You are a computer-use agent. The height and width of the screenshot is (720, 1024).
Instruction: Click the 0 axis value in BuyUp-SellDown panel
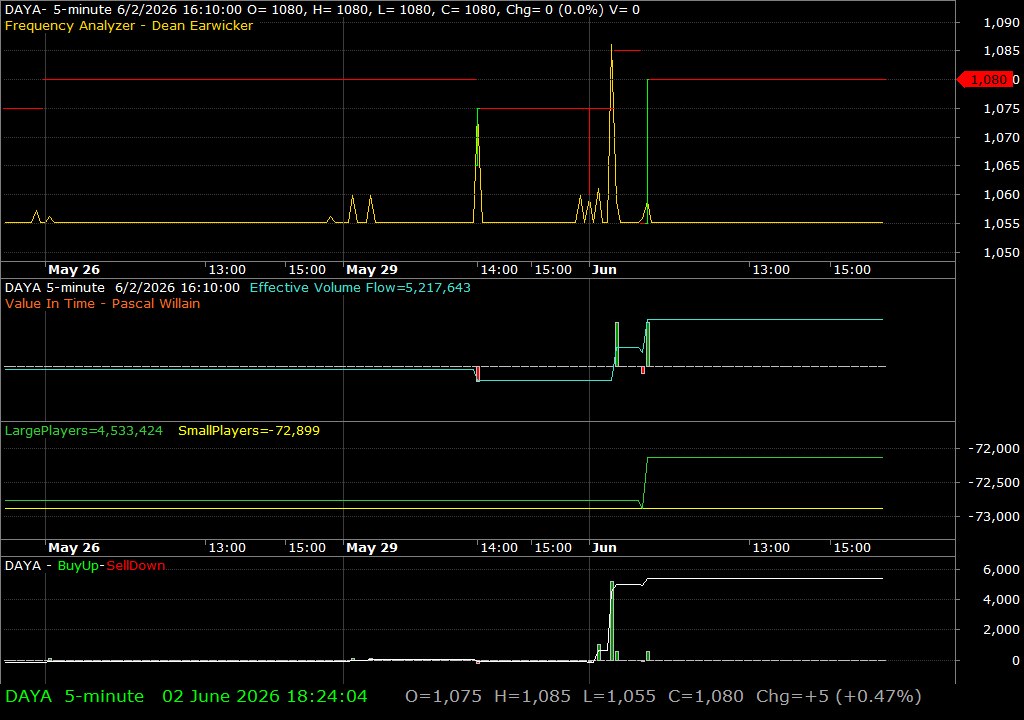(x=1016, y=661)
